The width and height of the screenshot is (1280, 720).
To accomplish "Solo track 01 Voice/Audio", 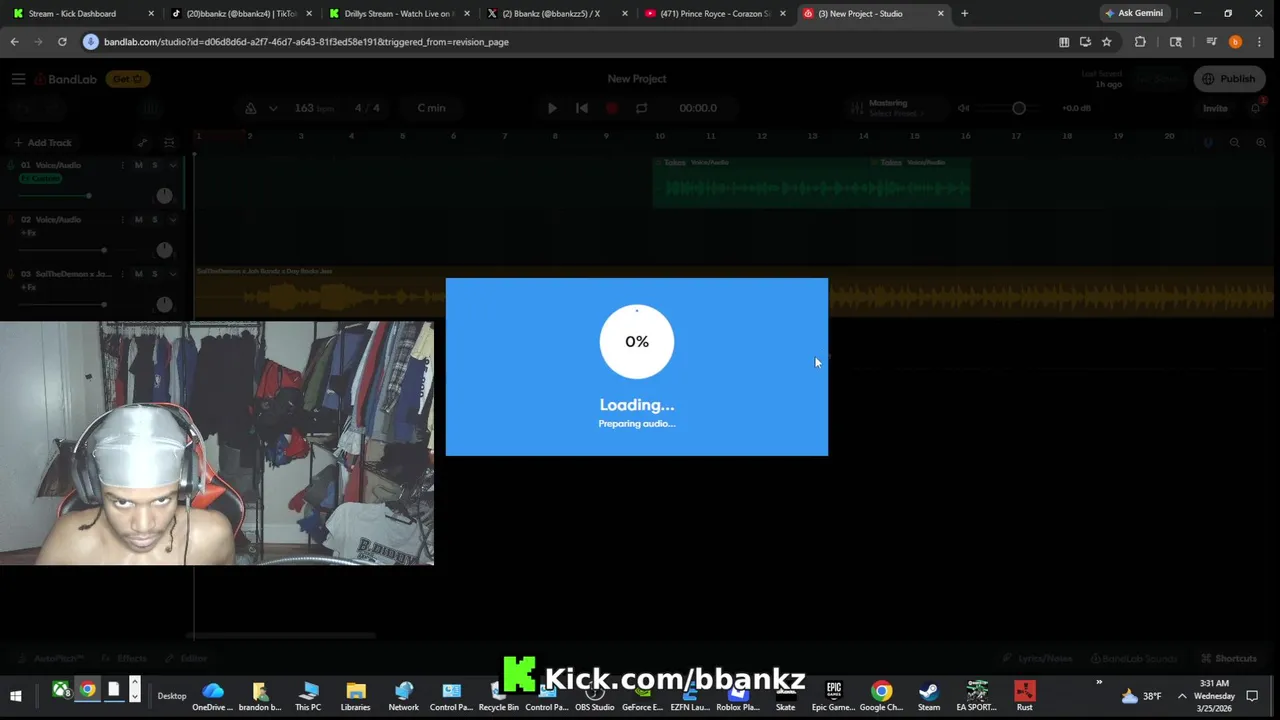I will pyautogui.click(x=154, y=165).
